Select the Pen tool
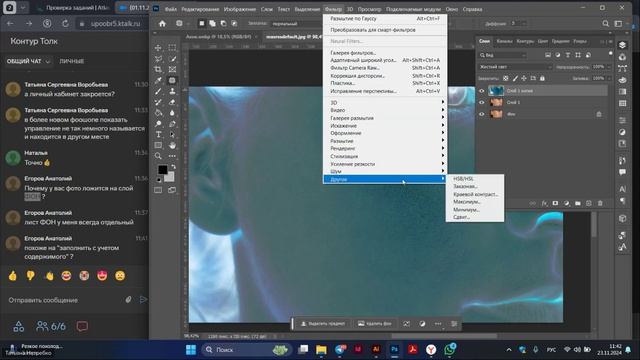Image resolution: width=640 pixels, height=360 pixels. click(172, 124)
